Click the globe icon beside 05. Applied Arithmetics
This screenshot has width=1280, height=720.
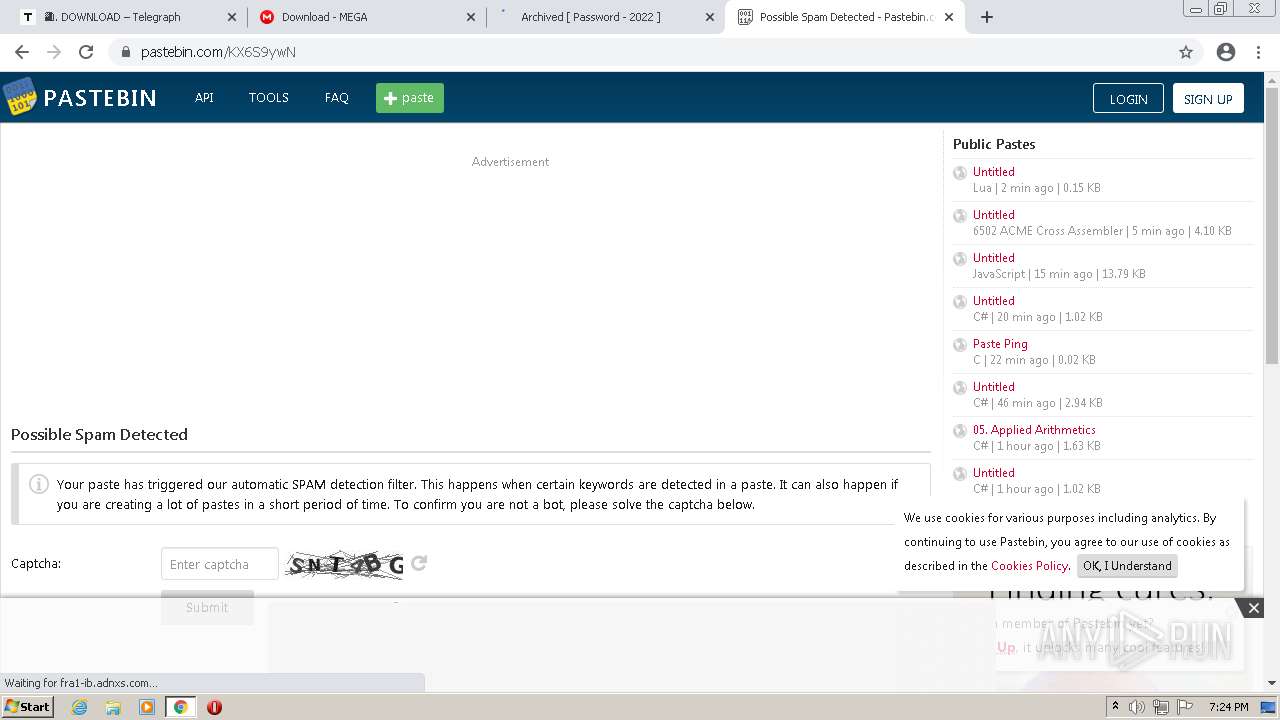(960, 430)
